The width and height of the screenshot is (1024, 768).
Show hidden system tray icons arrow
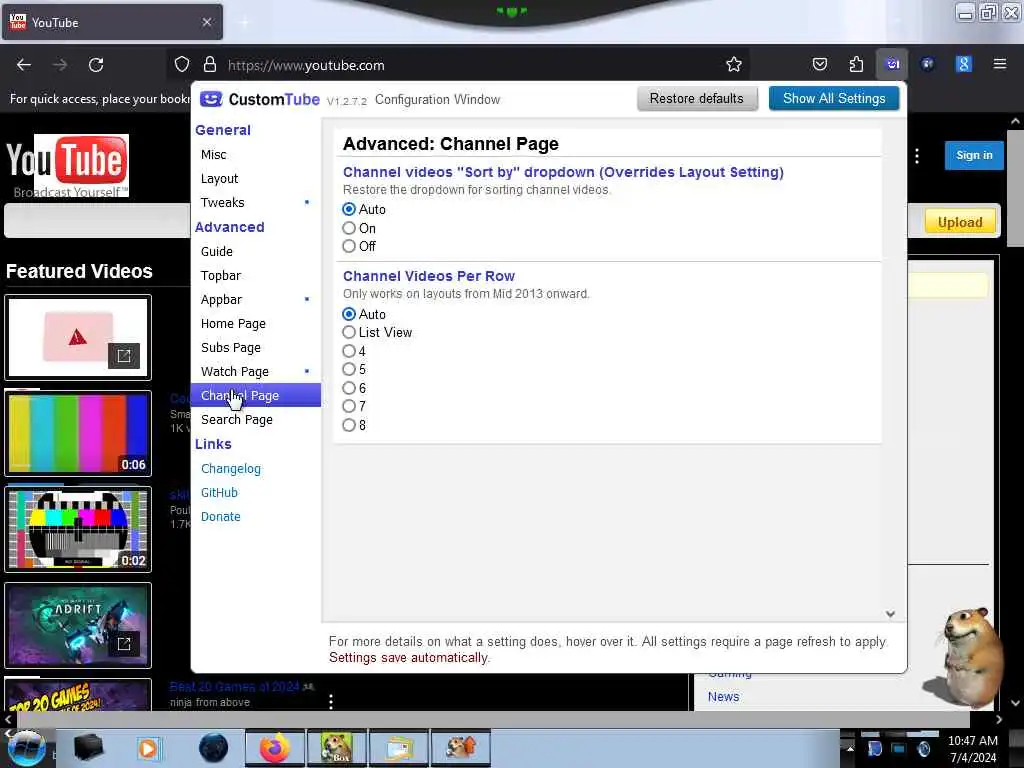(850, 748)
